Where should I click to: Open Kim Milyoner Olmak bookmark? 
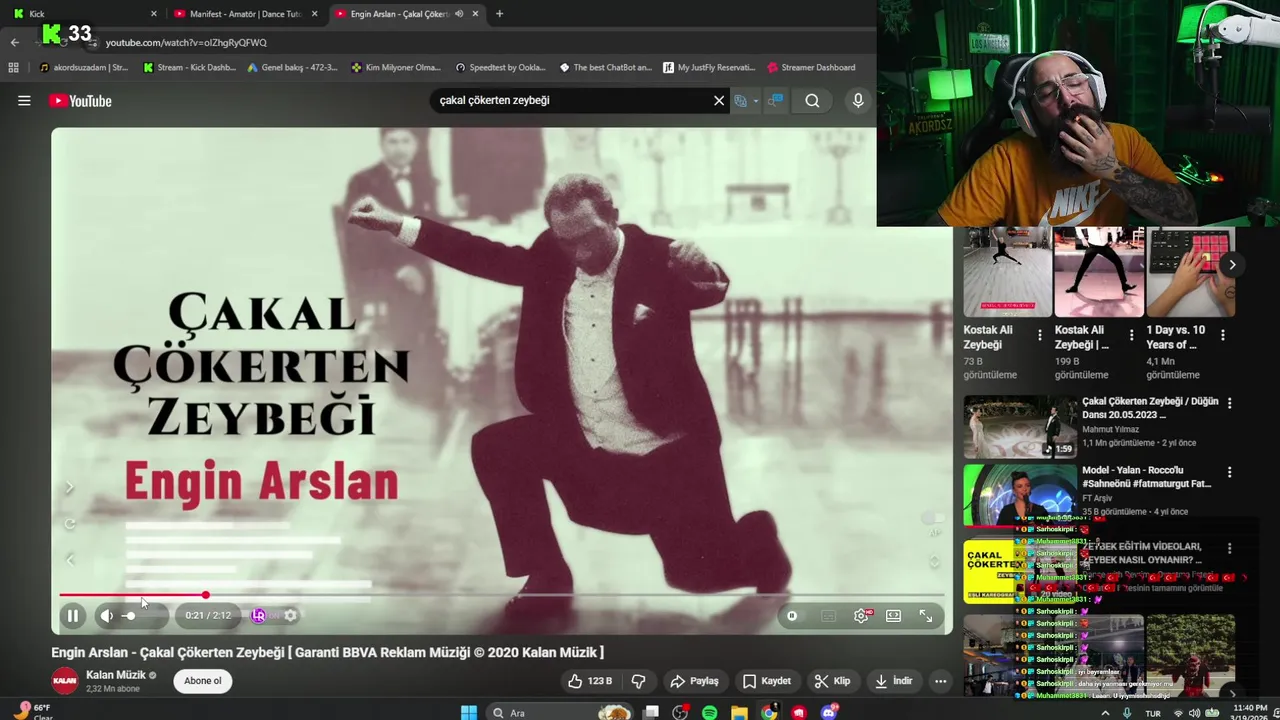coord(395,68)
